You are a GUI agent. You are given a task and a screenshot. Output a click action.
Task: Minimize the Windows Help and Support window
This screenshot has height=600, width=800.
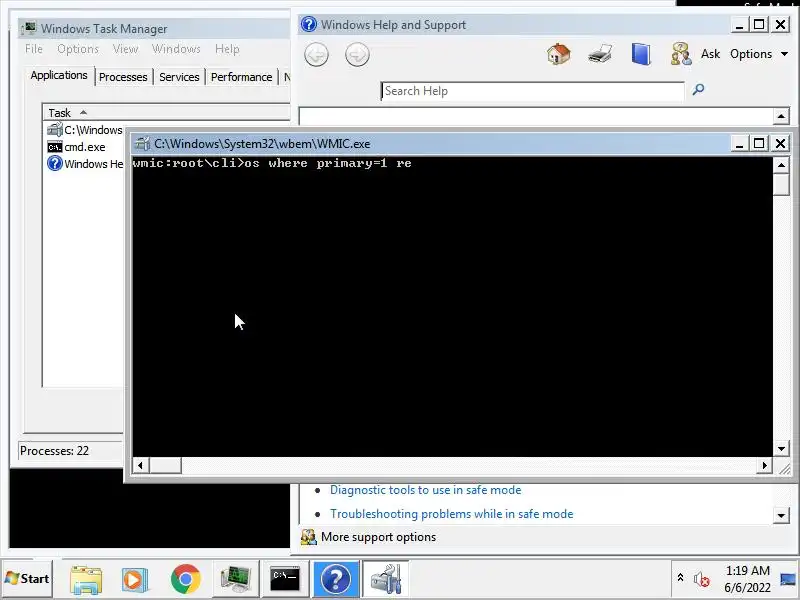[x=739, y=24]
